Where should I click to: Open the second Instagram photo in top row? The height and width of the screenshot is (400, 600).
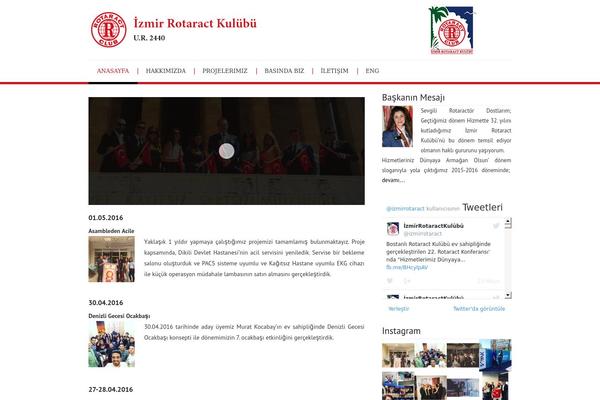430,355
